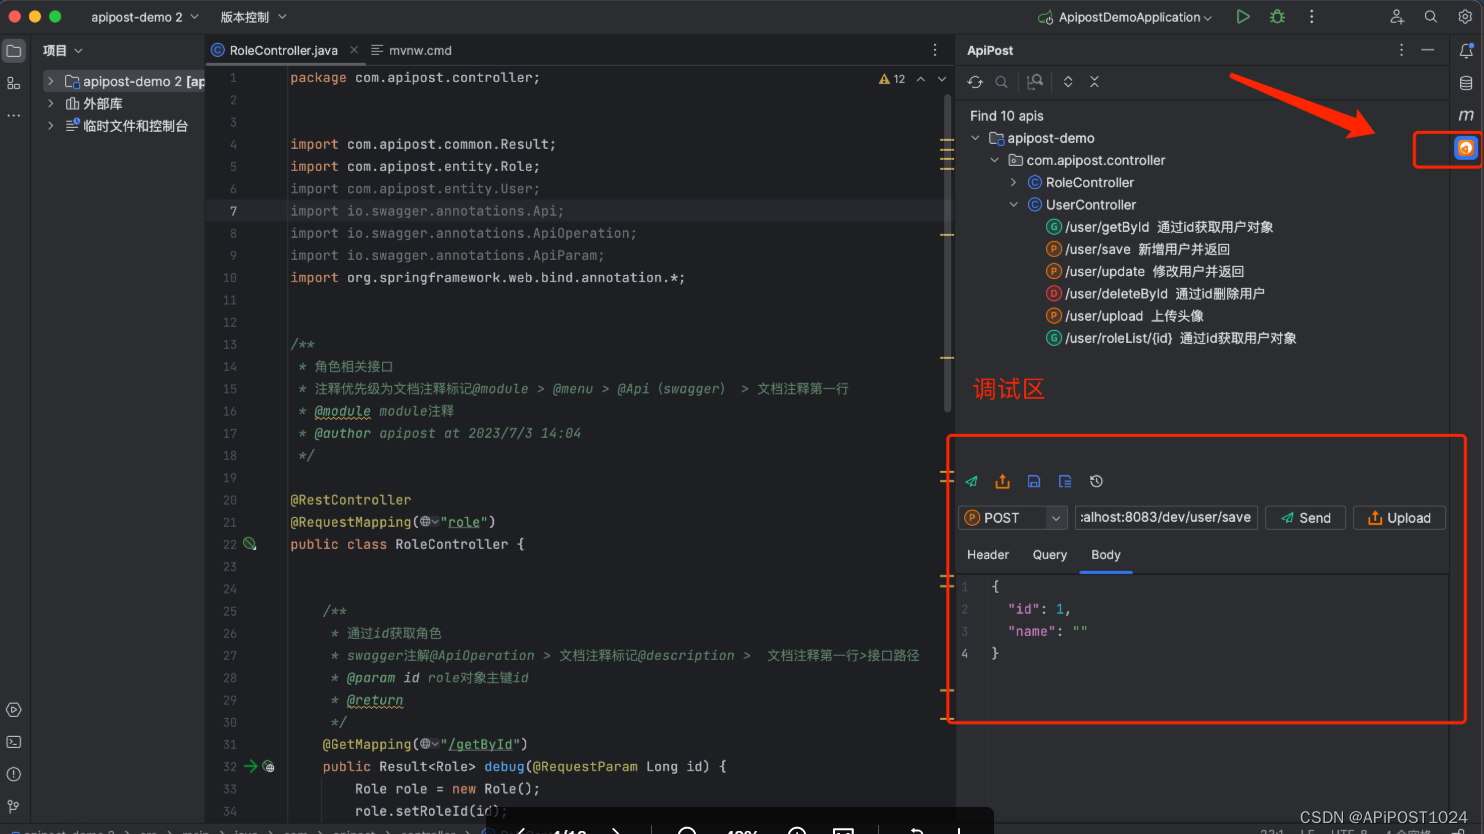Image resolution: width=1484 pixels, height=834 pixels.
Task: Save the current request with the disk icon
Action: click(1033, 481)
